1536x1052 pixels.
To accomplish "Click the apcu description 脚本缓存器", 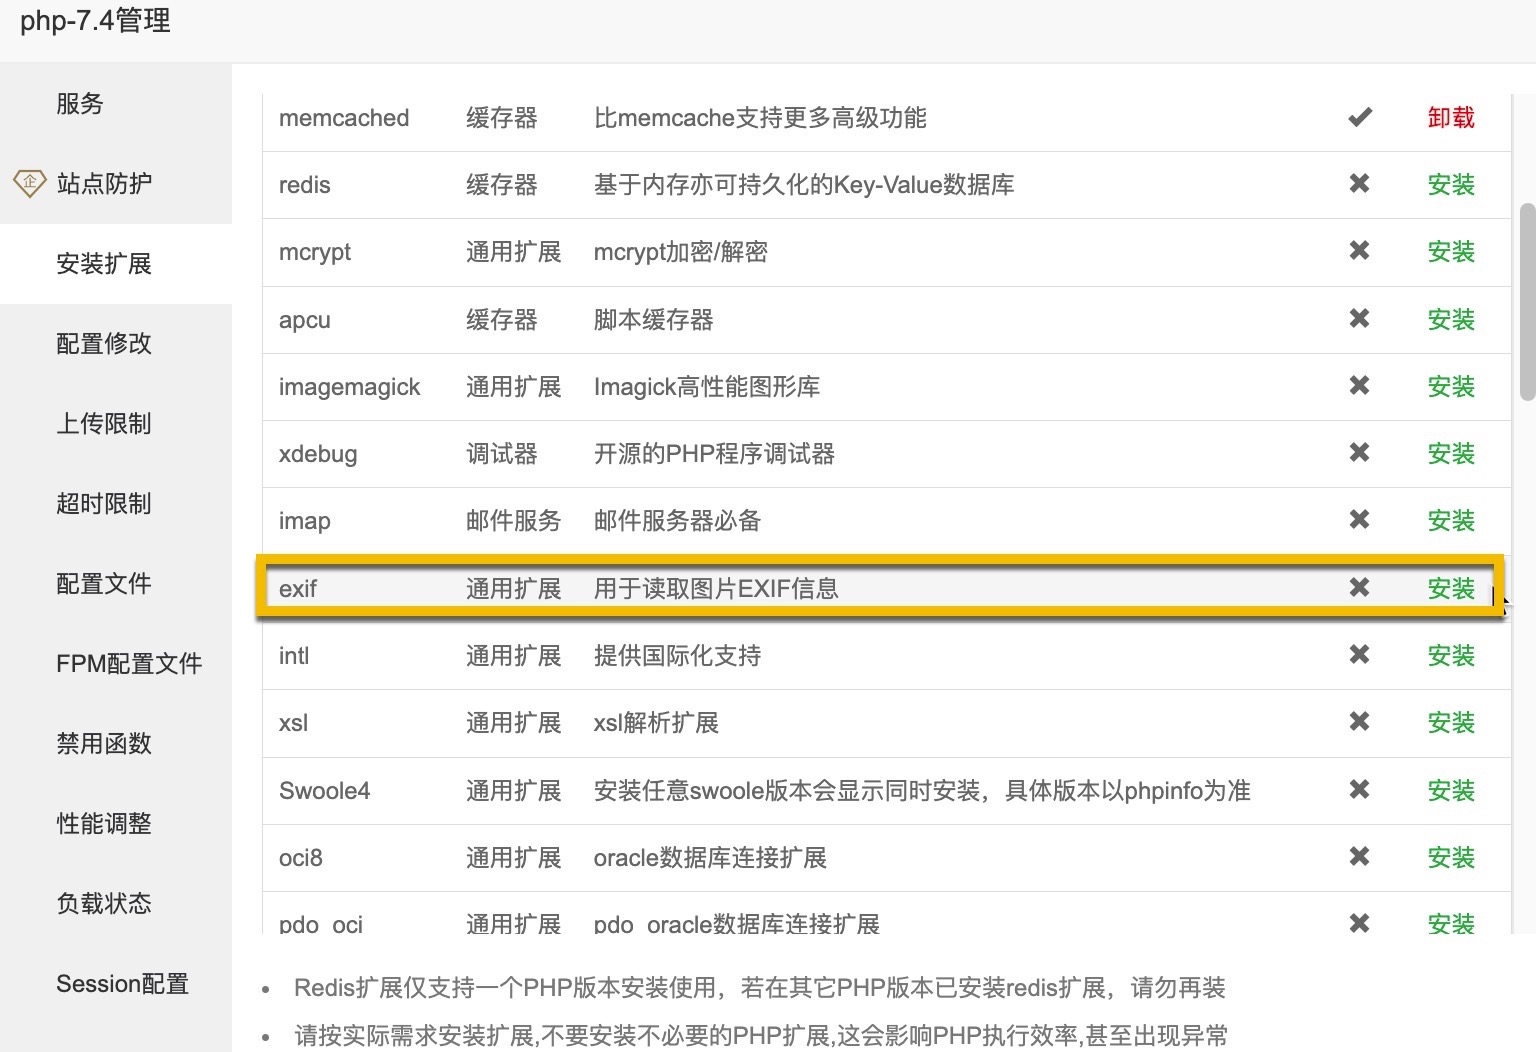I will (654, 320).
